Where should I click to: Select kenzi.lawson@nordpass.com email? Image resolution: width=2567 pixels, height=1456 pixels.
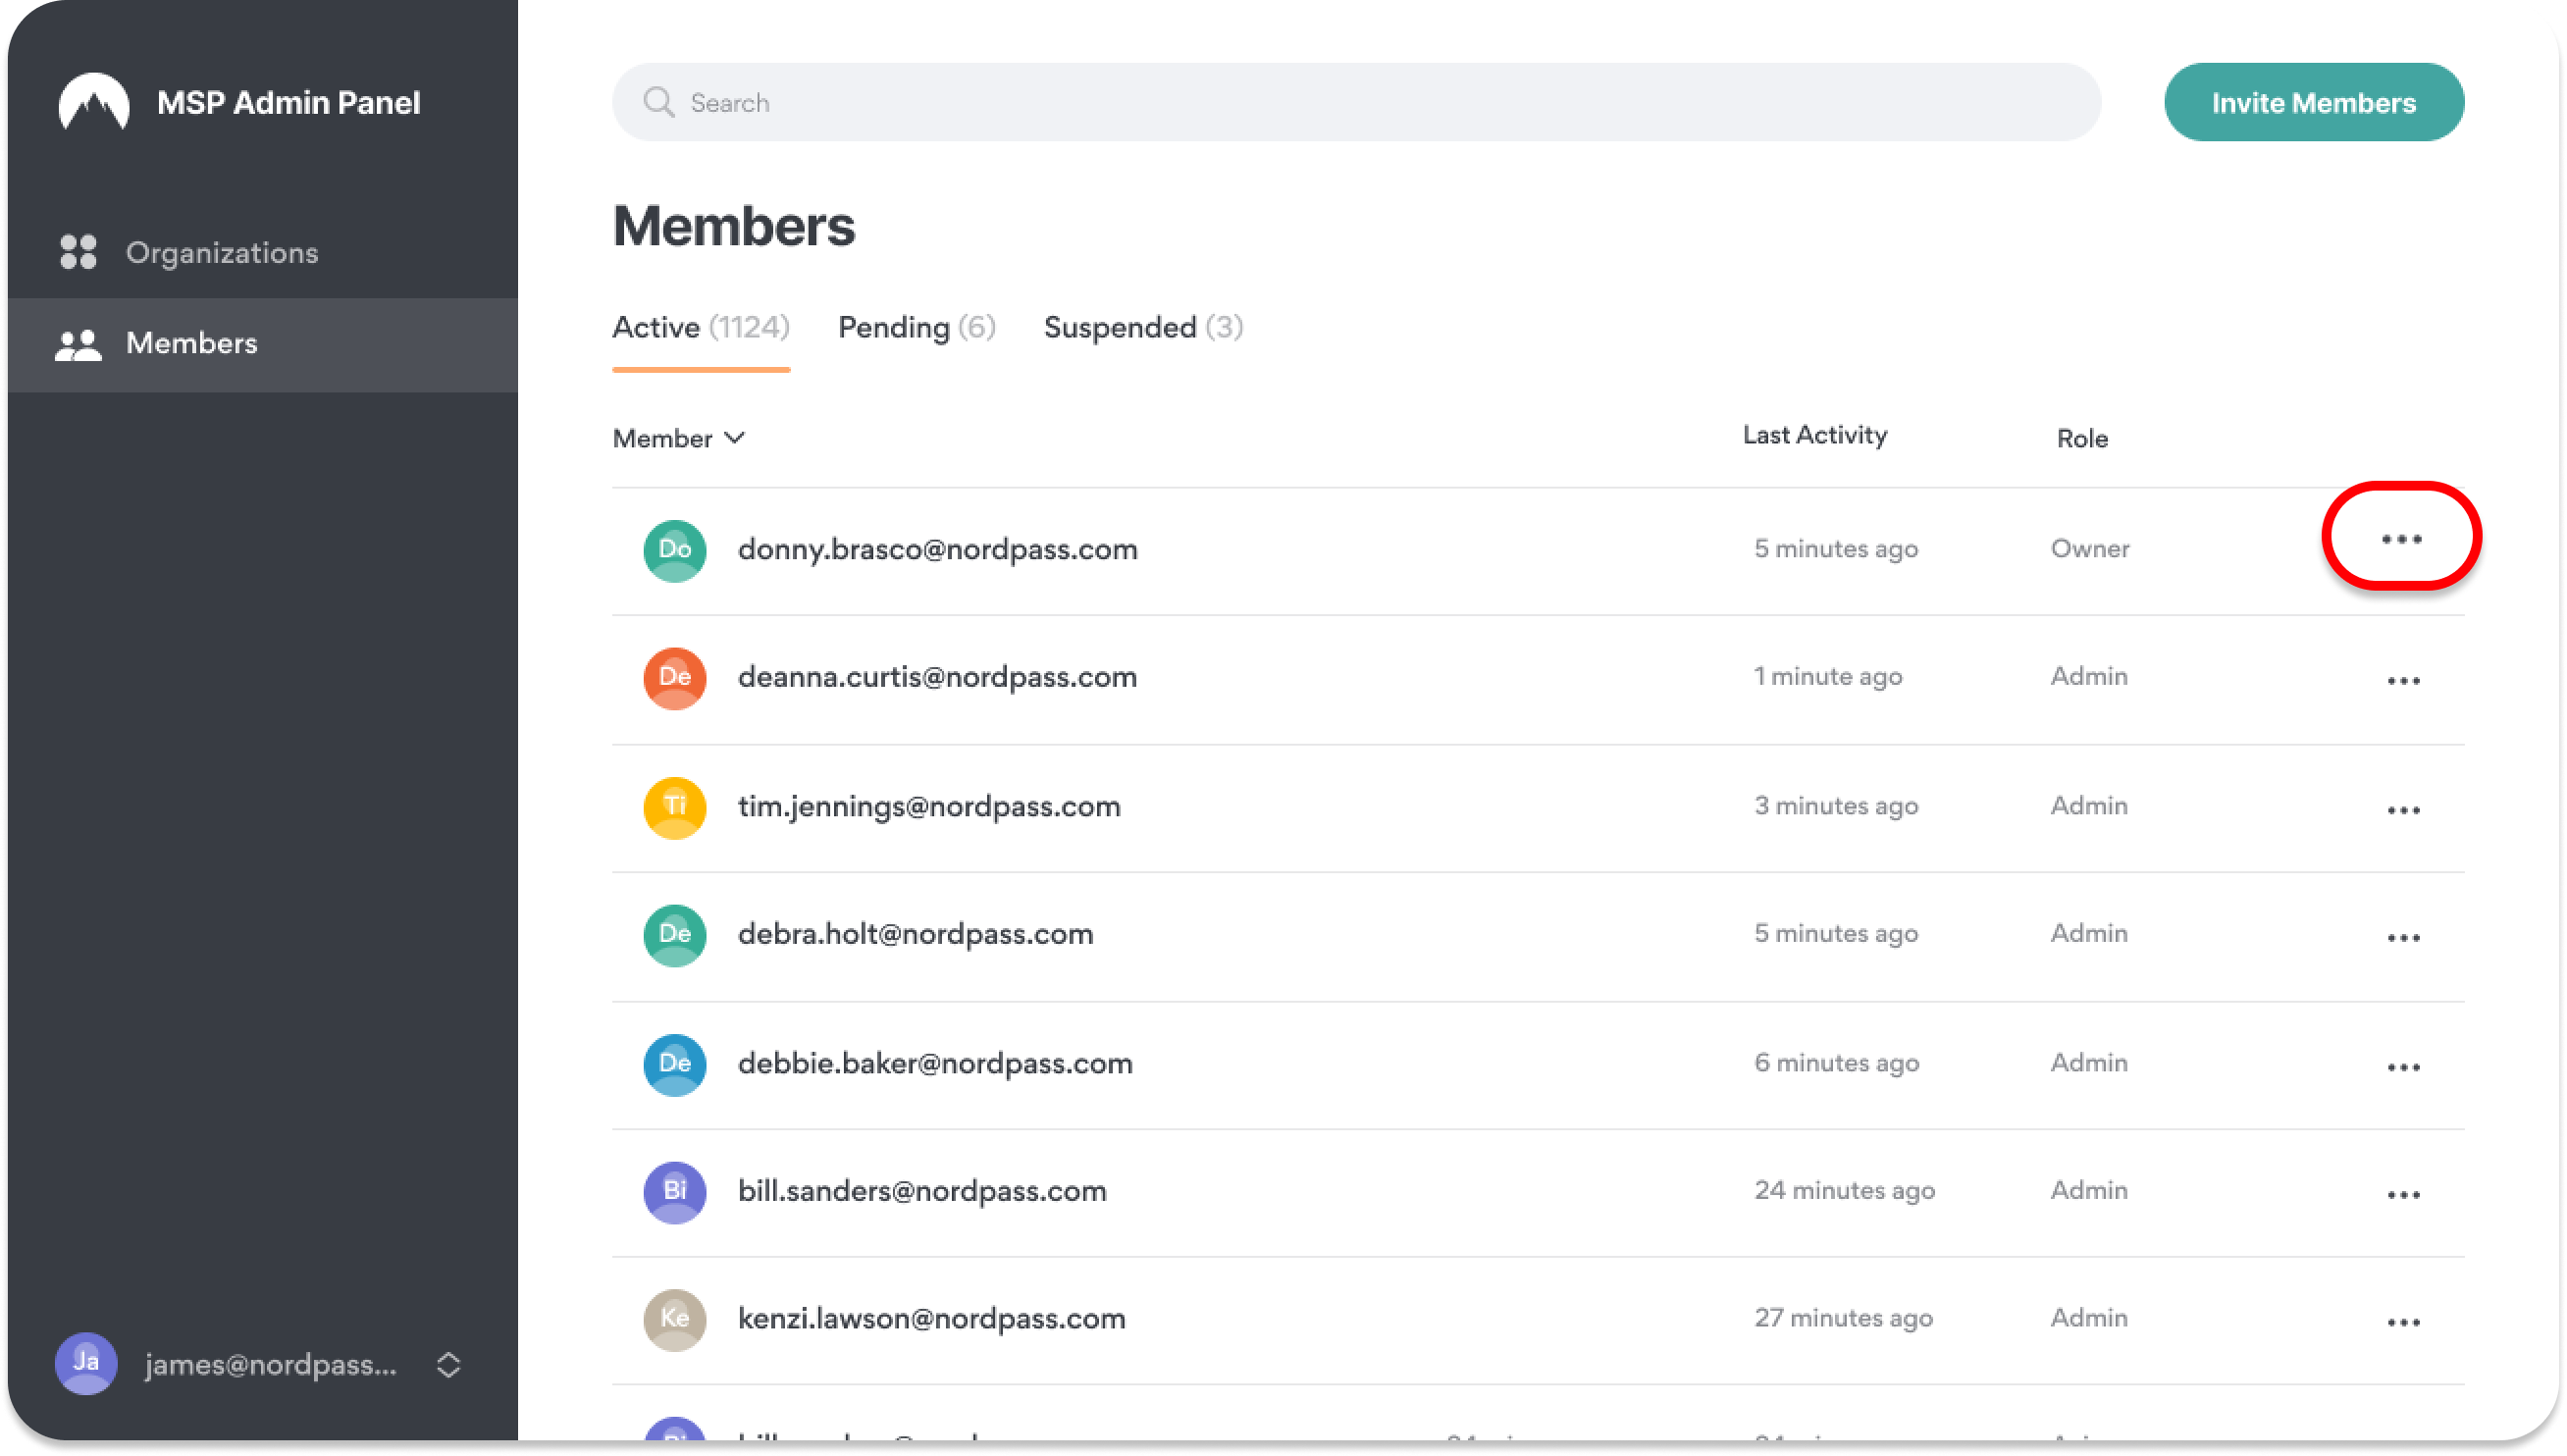tap(931, 1319)
